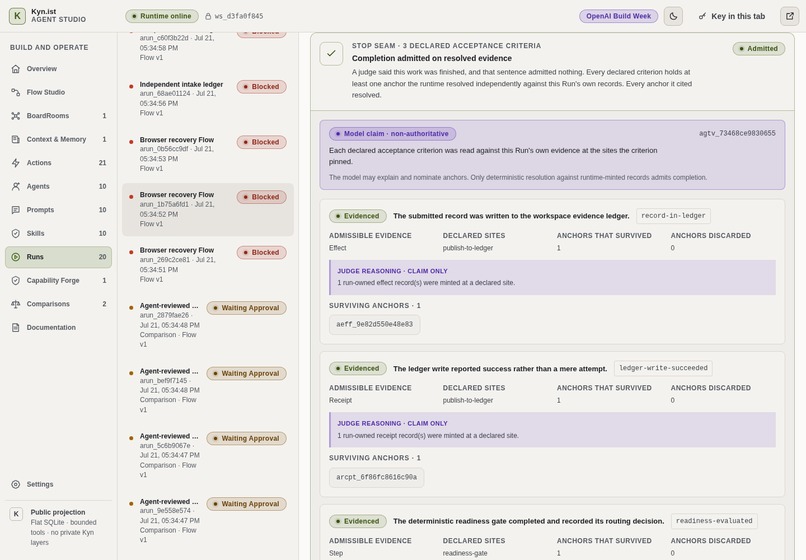806x560 pixels.
Task: Open Flow Studio in the sidebar
Action: (x=59, y=93)
